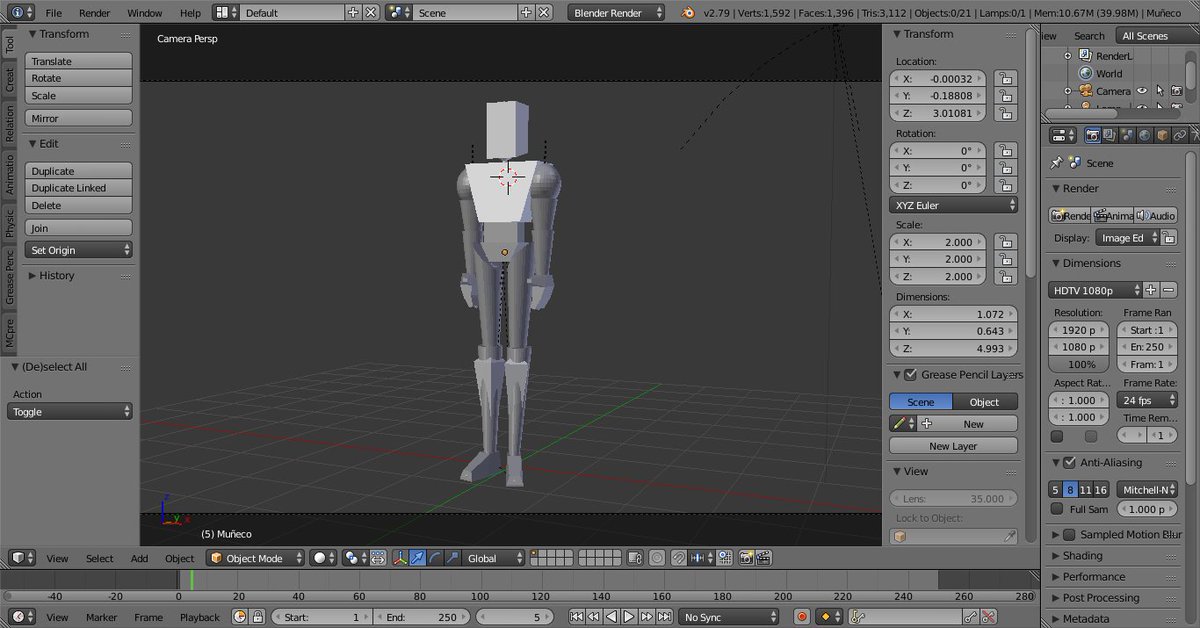
Task: Open the Render tab camera icon in Properties
Action: (1093, 135)
